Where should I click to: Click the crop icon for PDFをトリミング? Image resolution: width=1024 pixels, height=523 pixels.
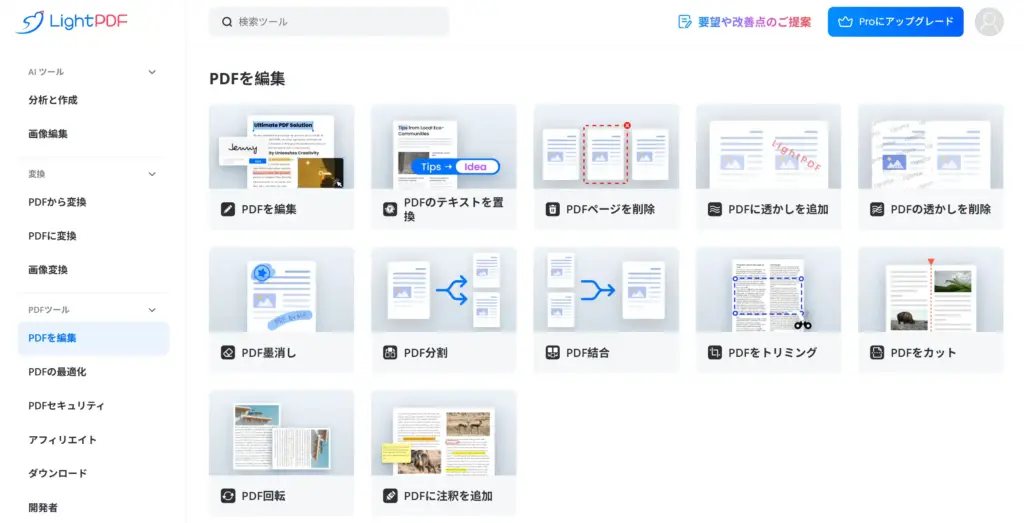tap(714, 353)
